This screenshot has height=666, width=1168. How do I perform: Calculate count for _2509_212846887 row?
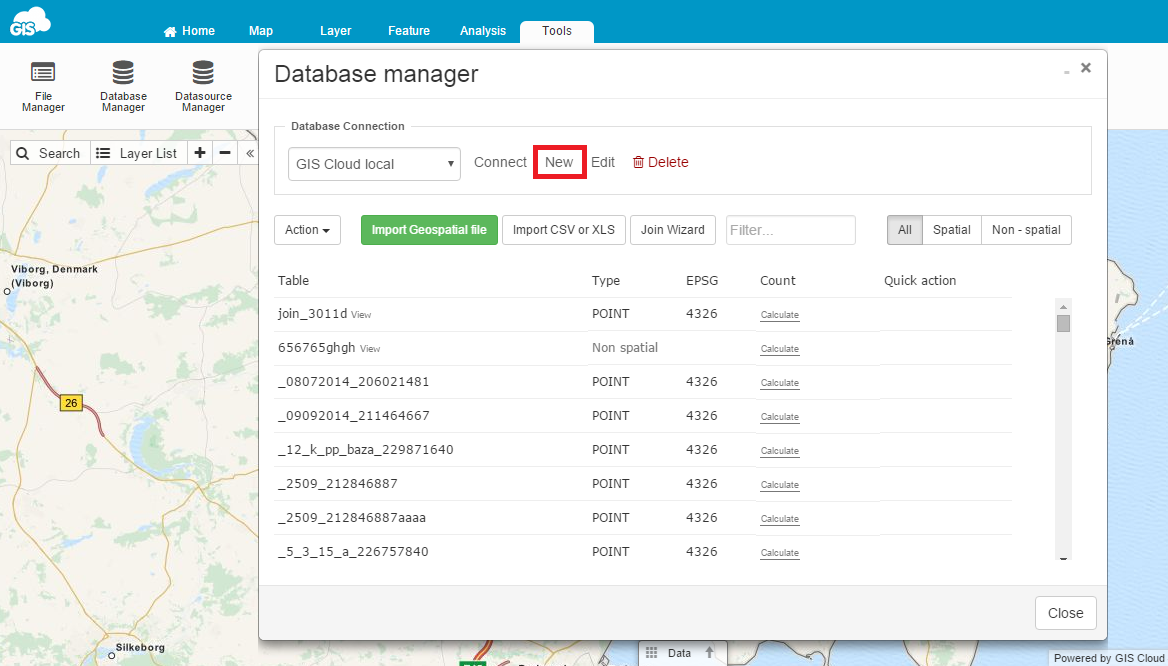point(780,485)
